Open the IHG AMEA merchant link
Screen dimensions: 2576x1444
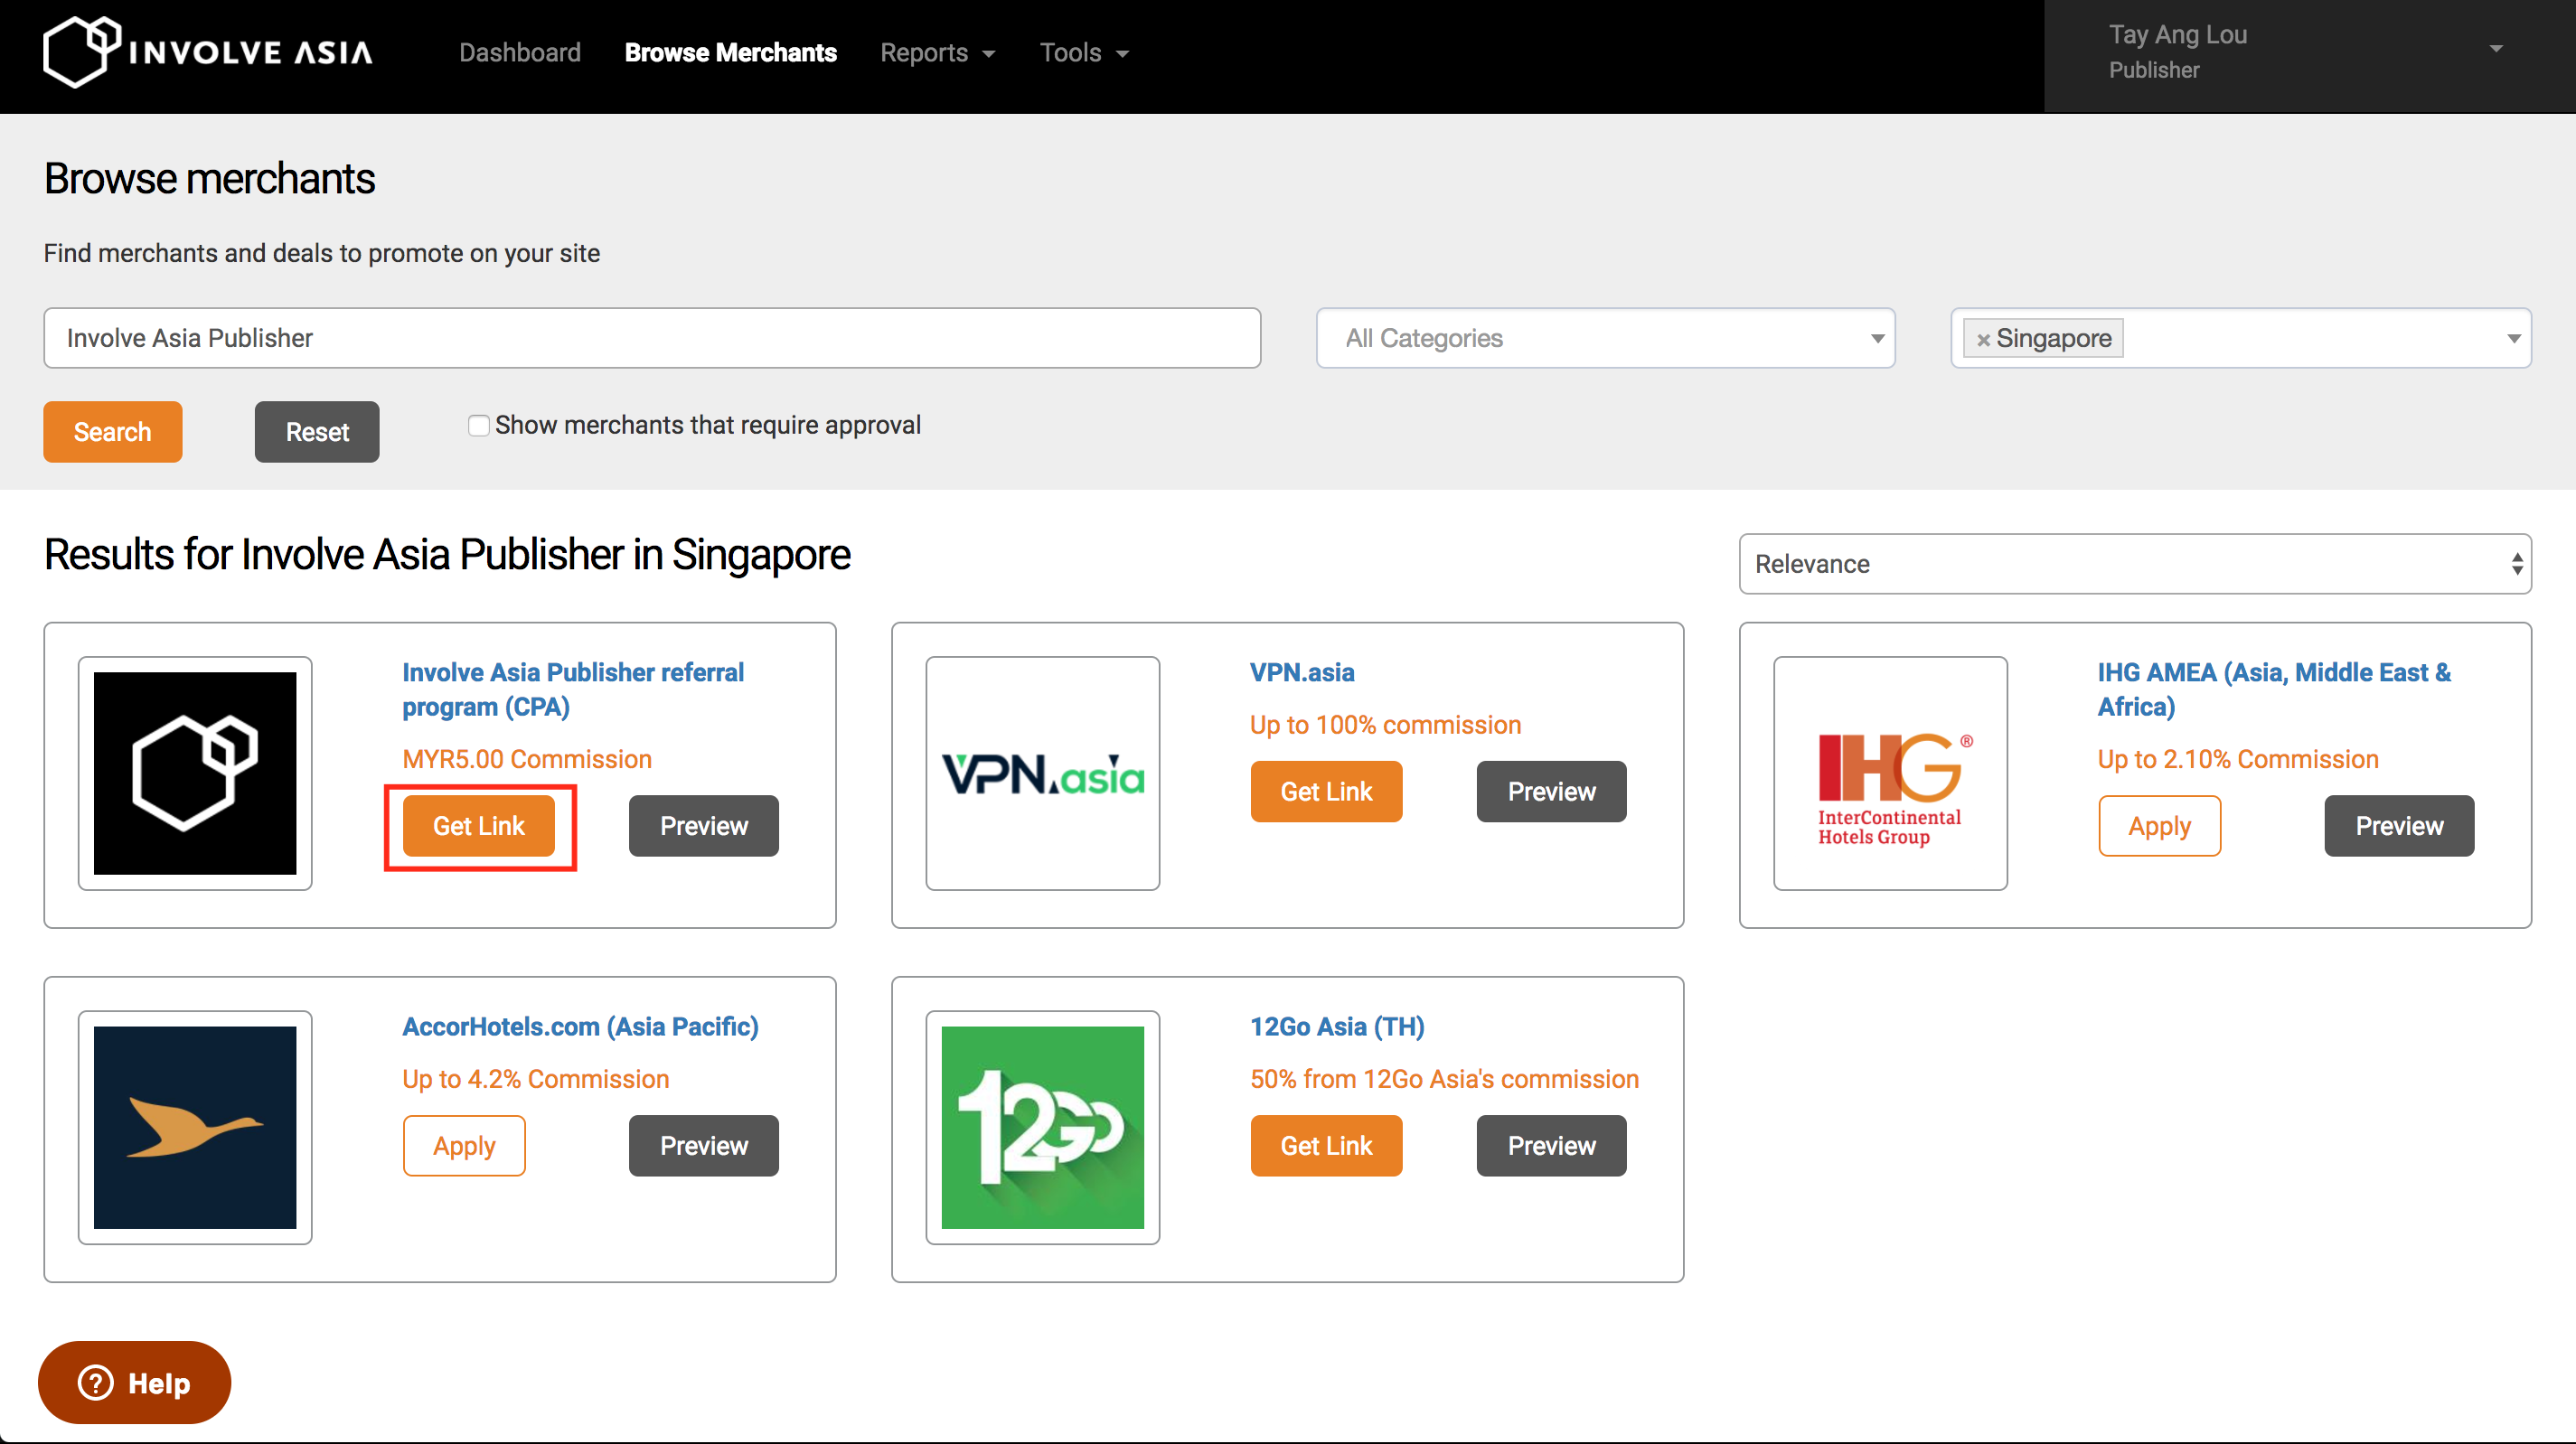(x=2274, y=690)
